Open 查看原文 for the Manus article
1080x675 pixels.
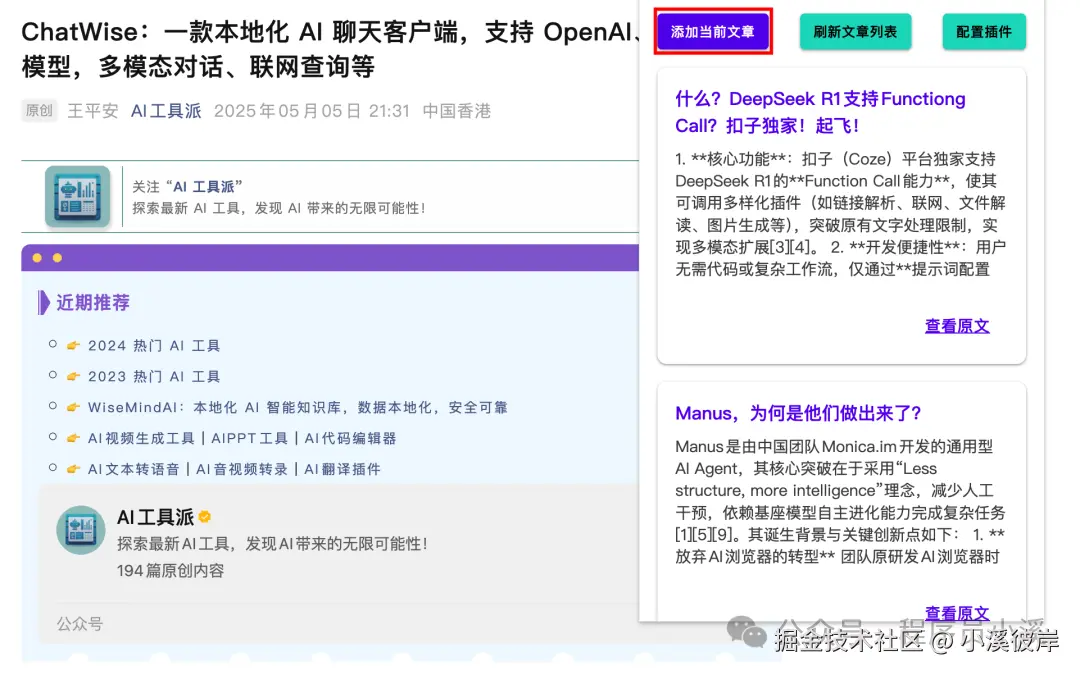[x=957, y=613]
